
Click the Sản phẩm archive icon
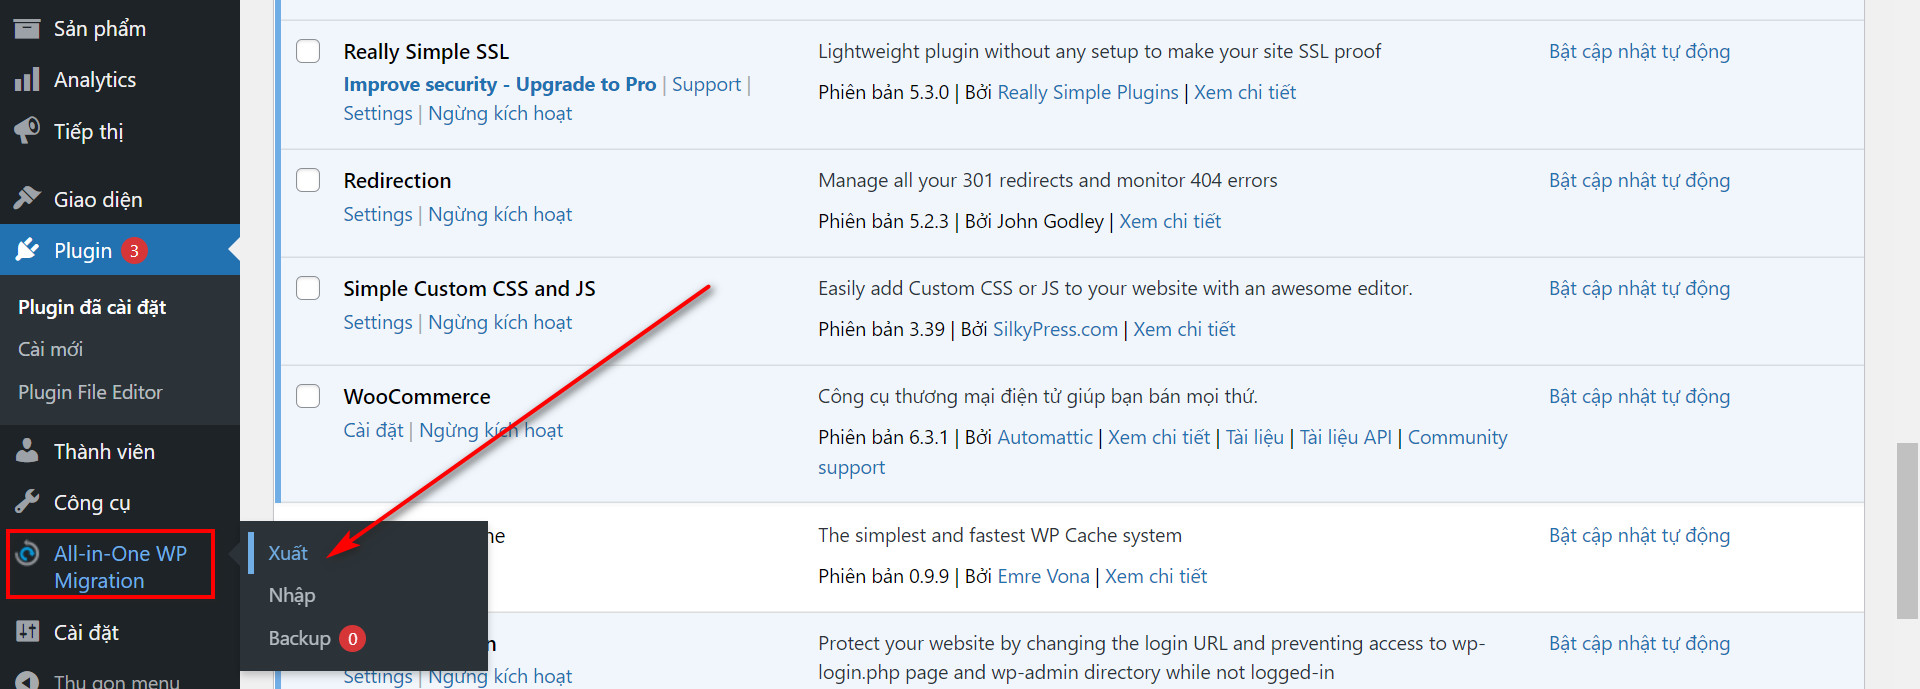pyautogui.click(x=27, y=28)
